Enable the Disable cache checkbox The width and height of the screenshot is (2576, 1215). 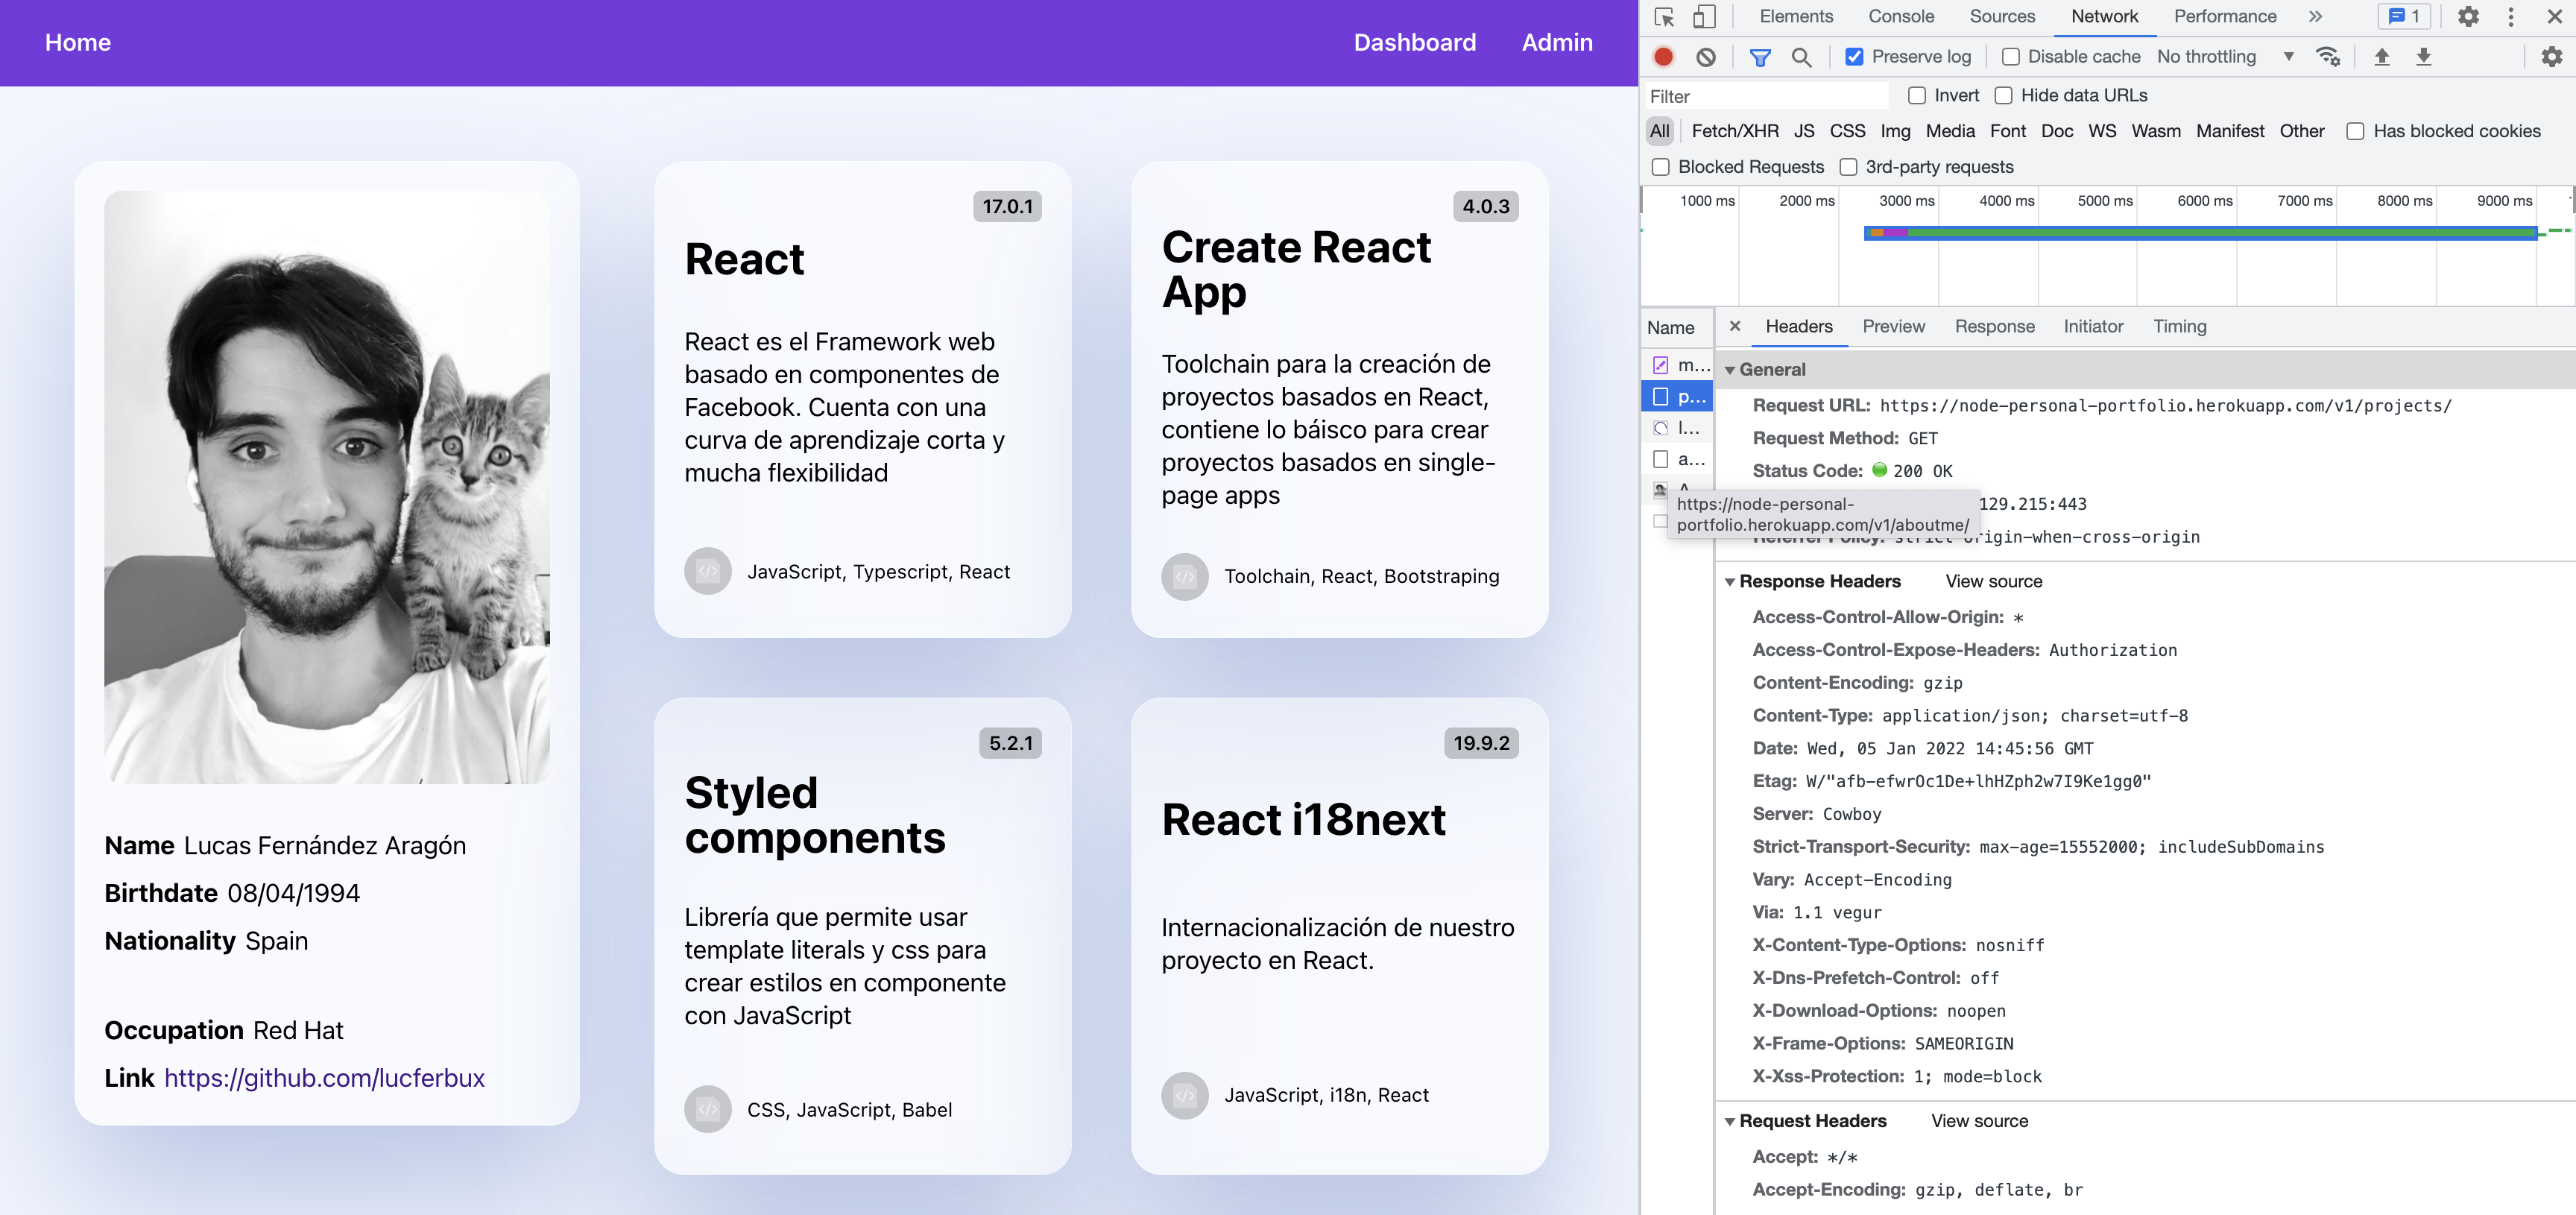tap(2010, 57)
